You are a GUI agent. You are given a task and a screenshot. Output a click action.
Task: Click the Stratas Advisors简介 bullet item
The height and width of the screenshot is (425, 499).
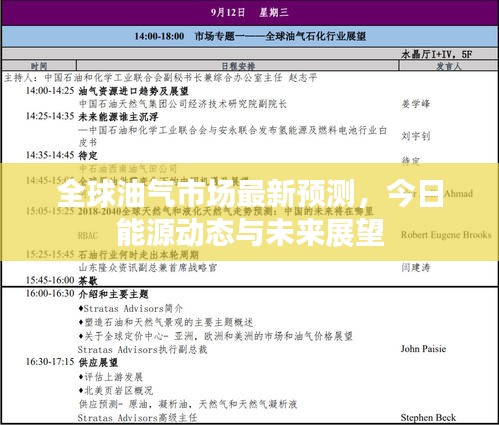(x=131, y=309)
